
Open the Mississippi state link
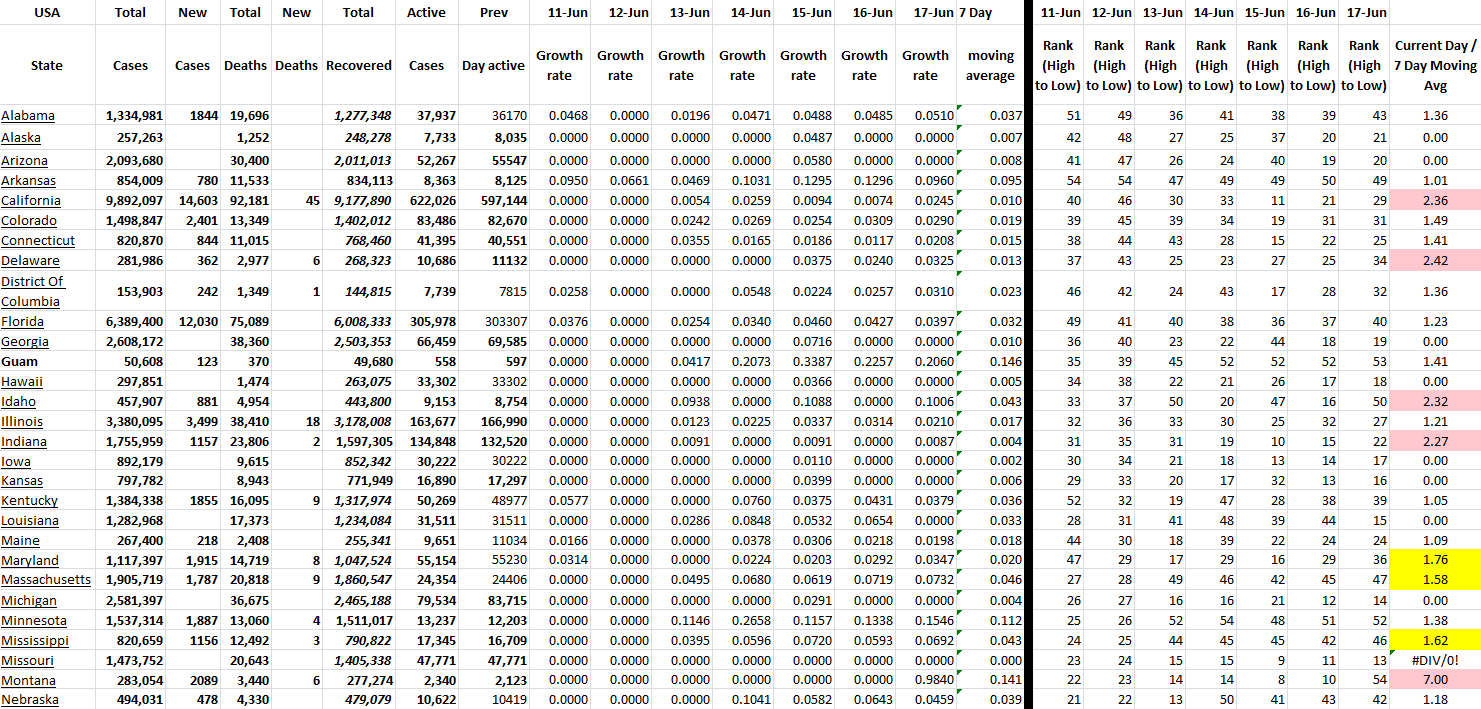(35, 640)
